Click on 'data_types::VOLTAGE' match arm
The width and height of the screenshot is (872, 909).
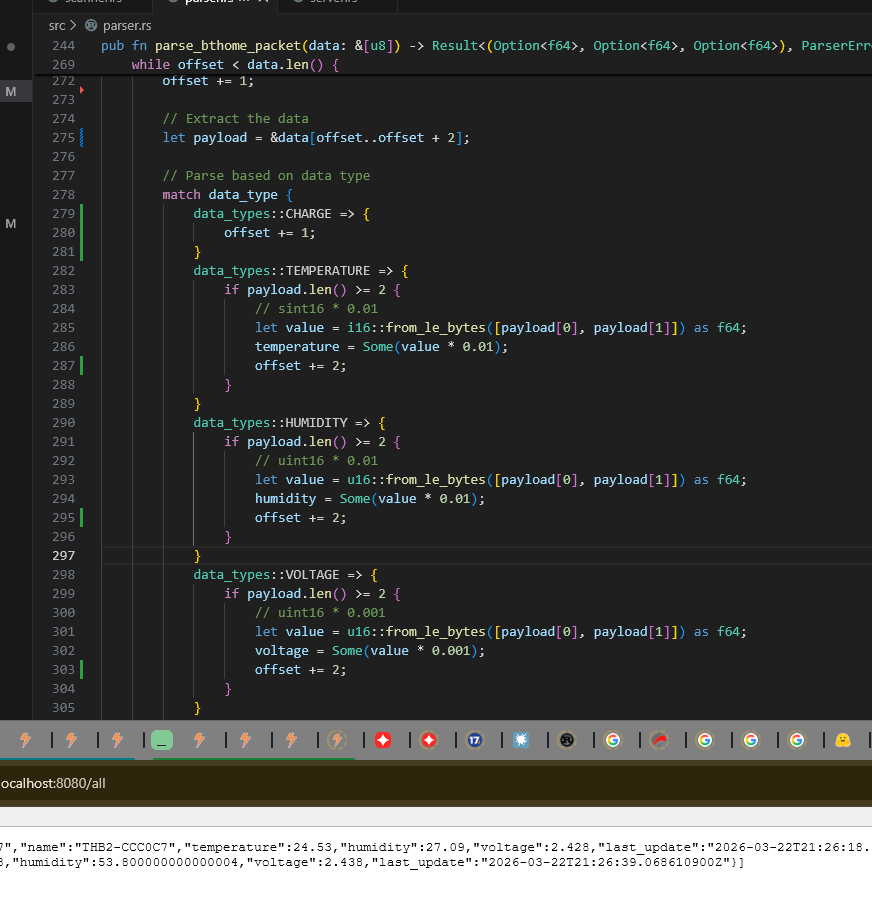(x=266, y=574)
